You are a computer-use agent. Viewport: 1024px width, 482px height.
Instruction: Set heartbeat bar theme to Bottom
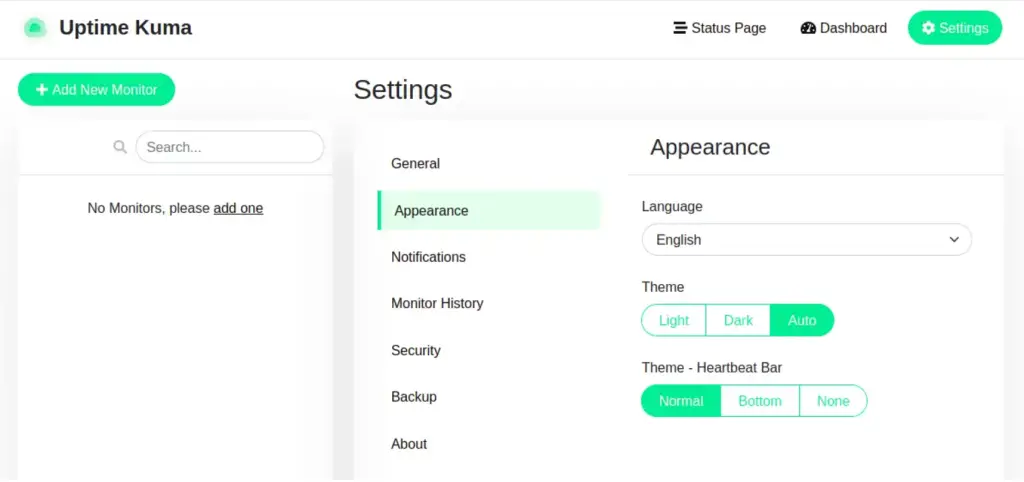[x=760, y=401]
